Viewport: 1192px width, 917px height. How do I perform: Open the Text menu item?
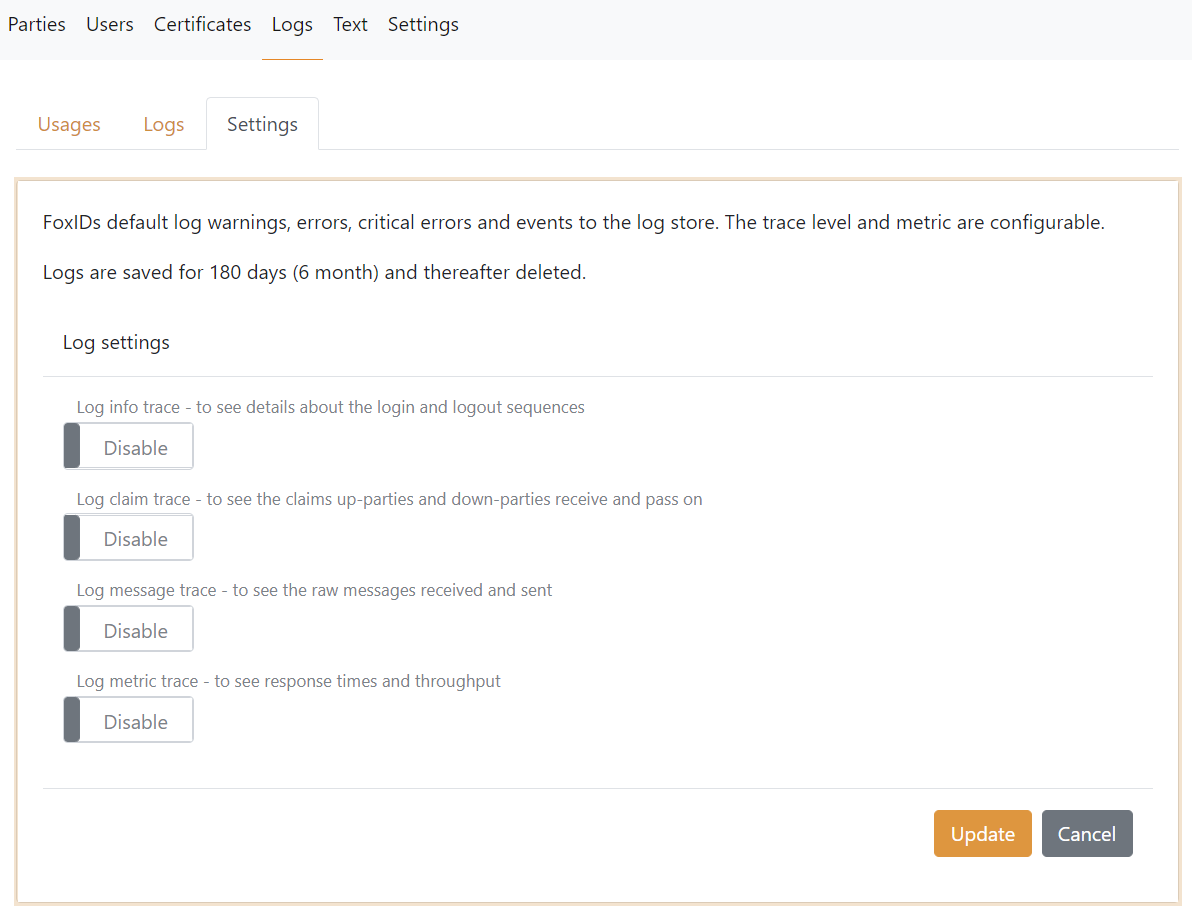(350, 24)
